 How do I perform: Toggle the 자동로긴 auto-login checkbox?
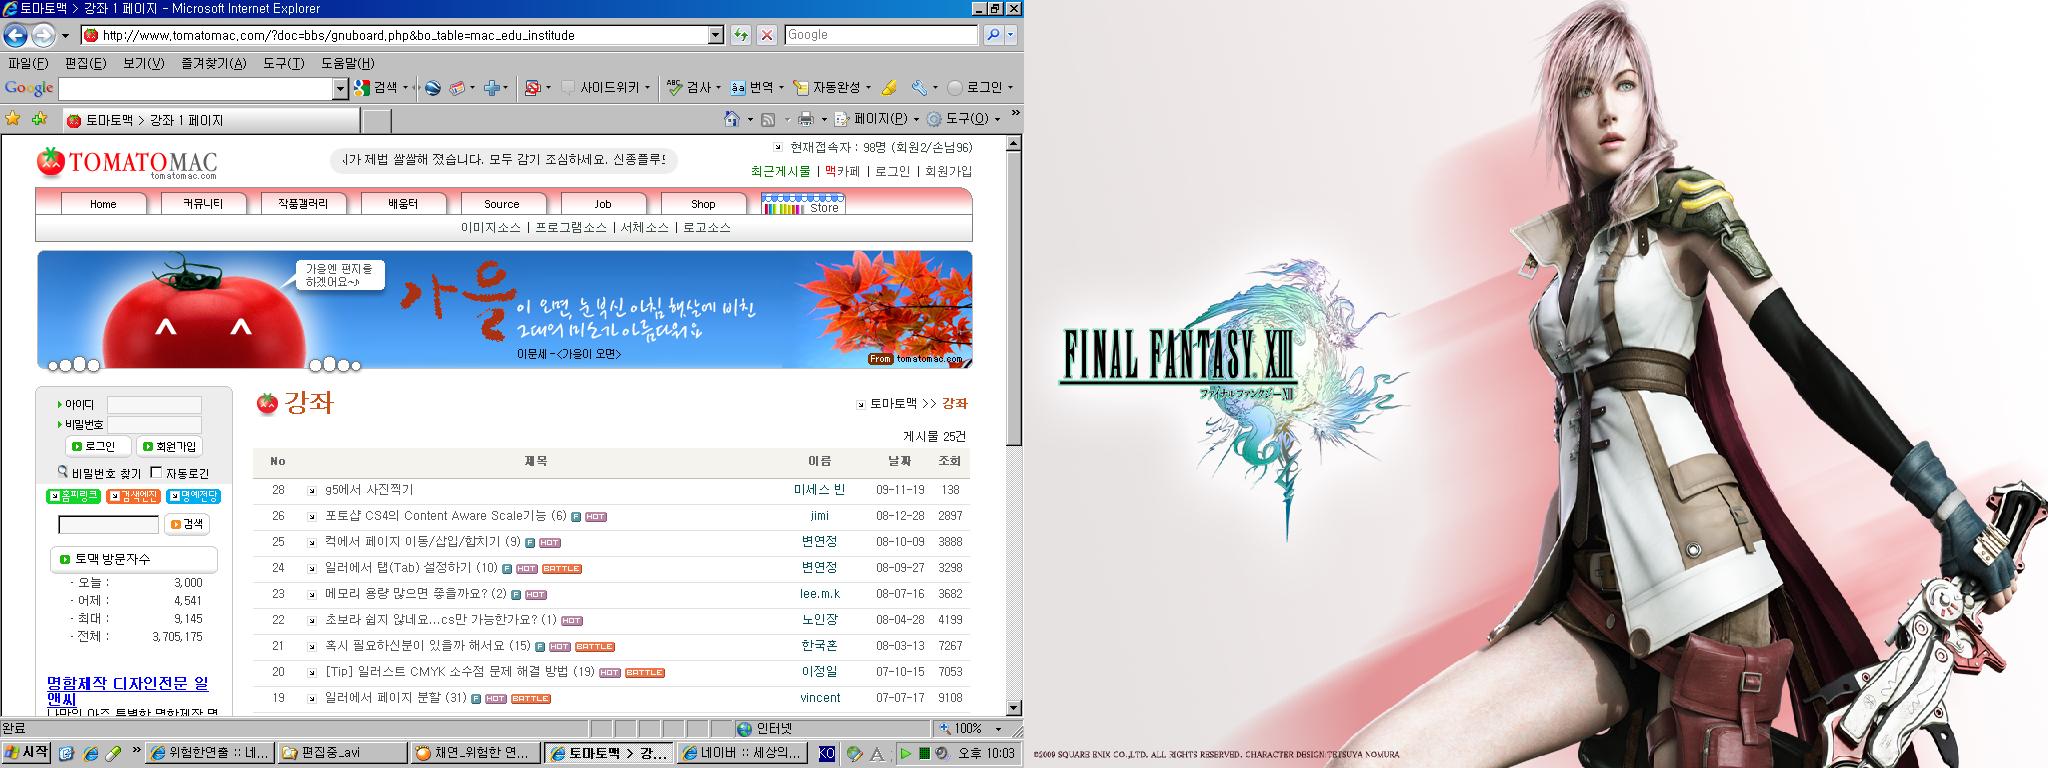[156, 472]
